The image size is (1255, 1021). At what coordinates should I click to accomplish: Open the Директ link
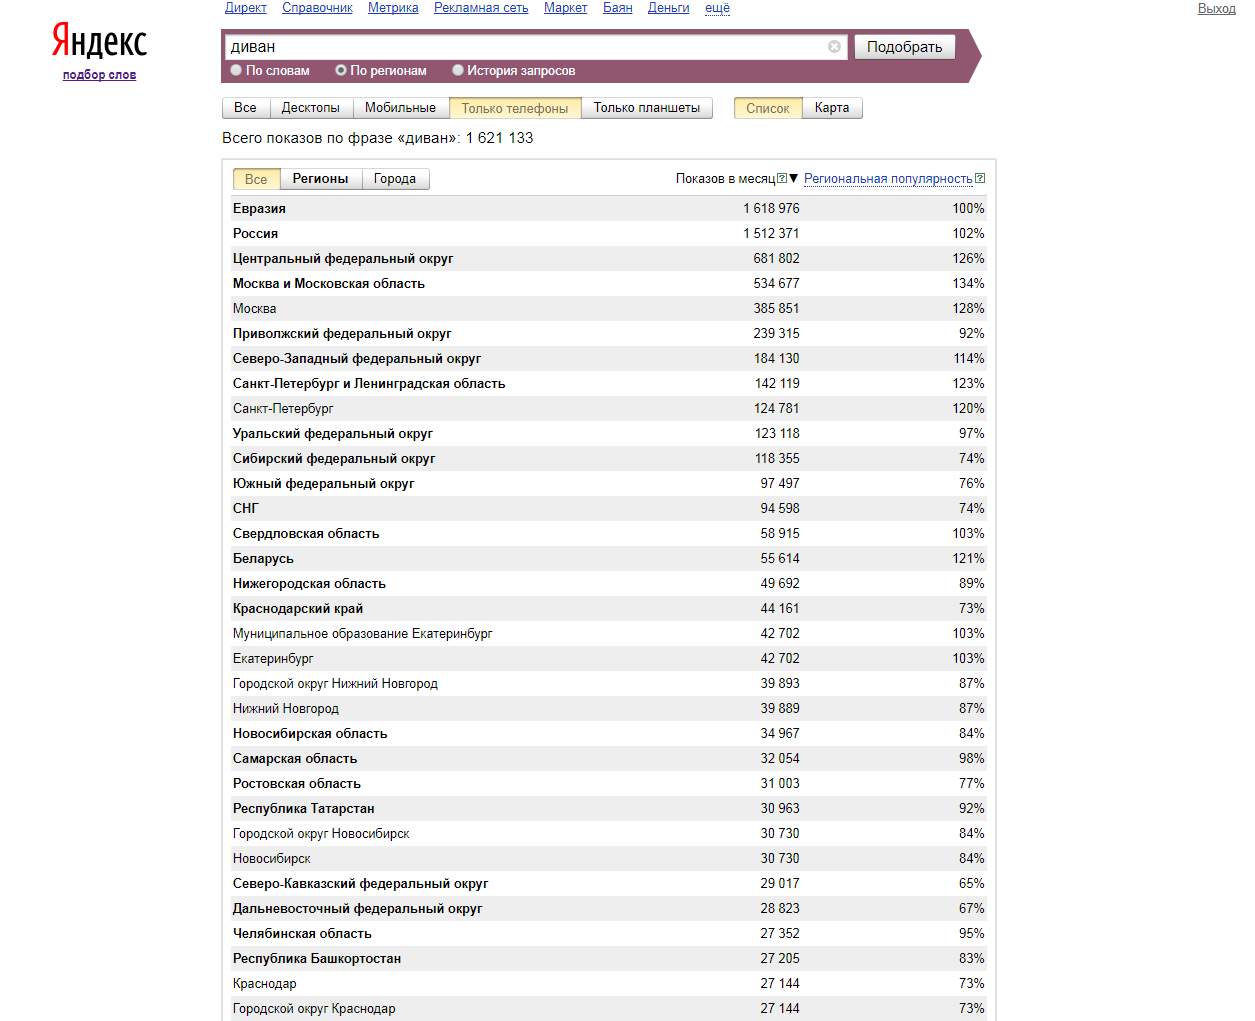click(x=246, y=8)
